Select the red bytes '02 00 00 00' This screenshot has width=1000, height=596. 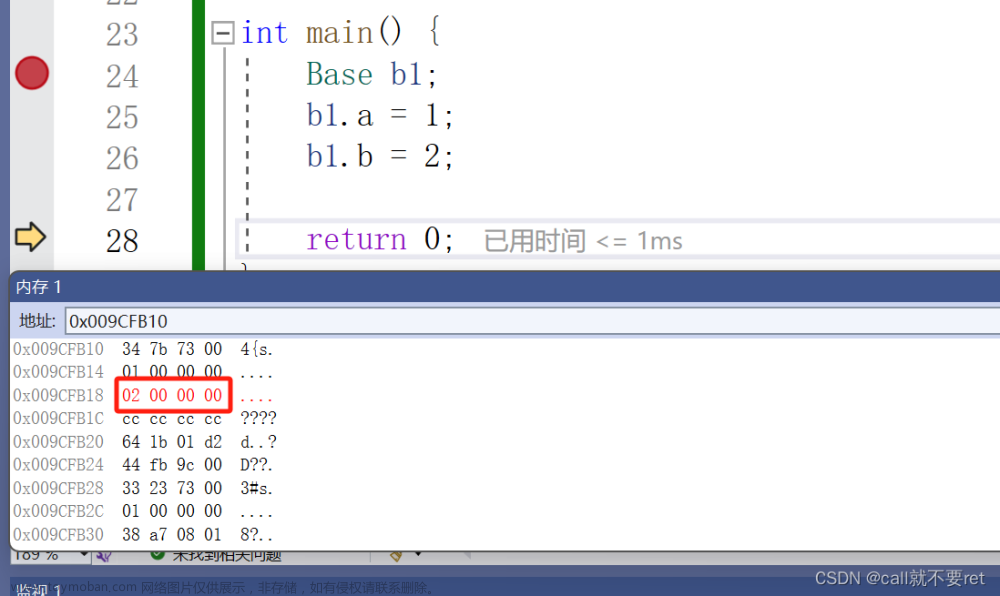coord(172,395)
